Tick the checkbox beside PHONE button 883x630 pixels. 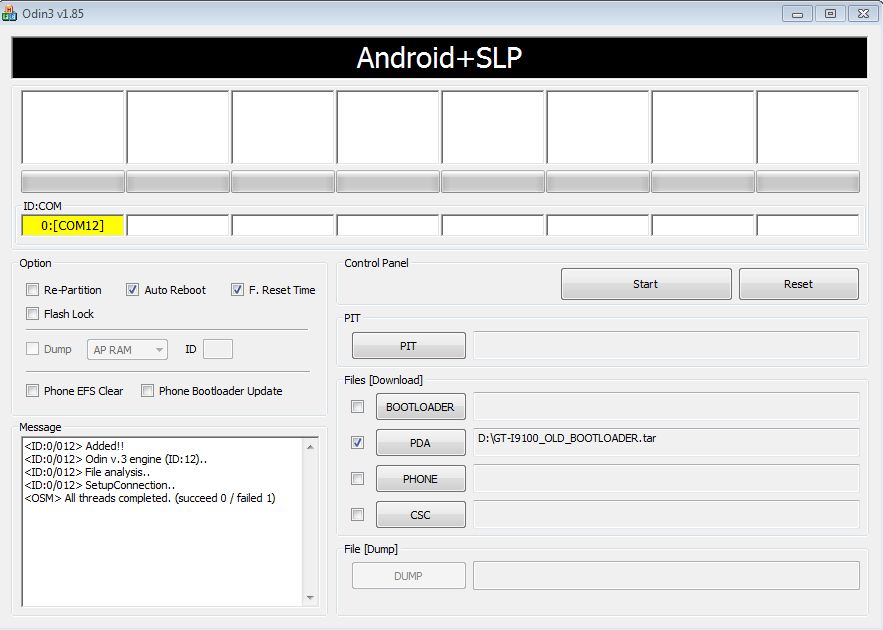click(x=358, y=479)
